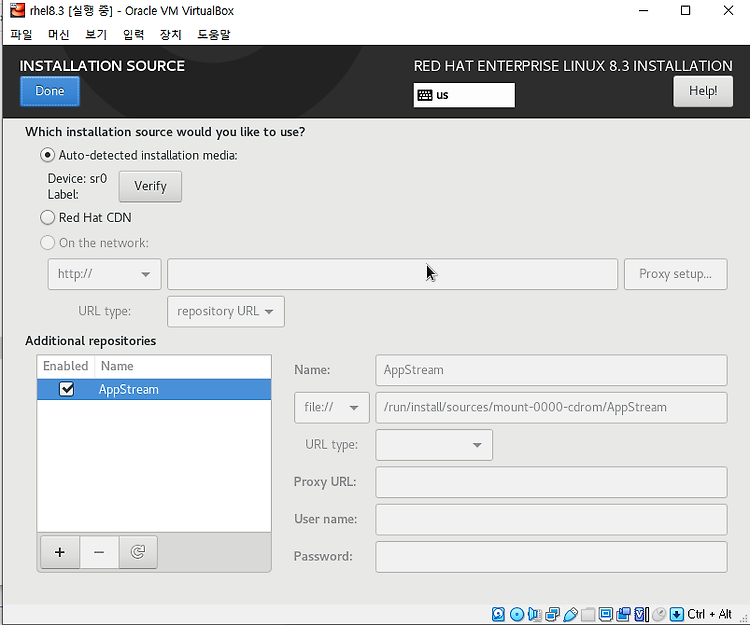Click the Device: sr0 label

77,178
